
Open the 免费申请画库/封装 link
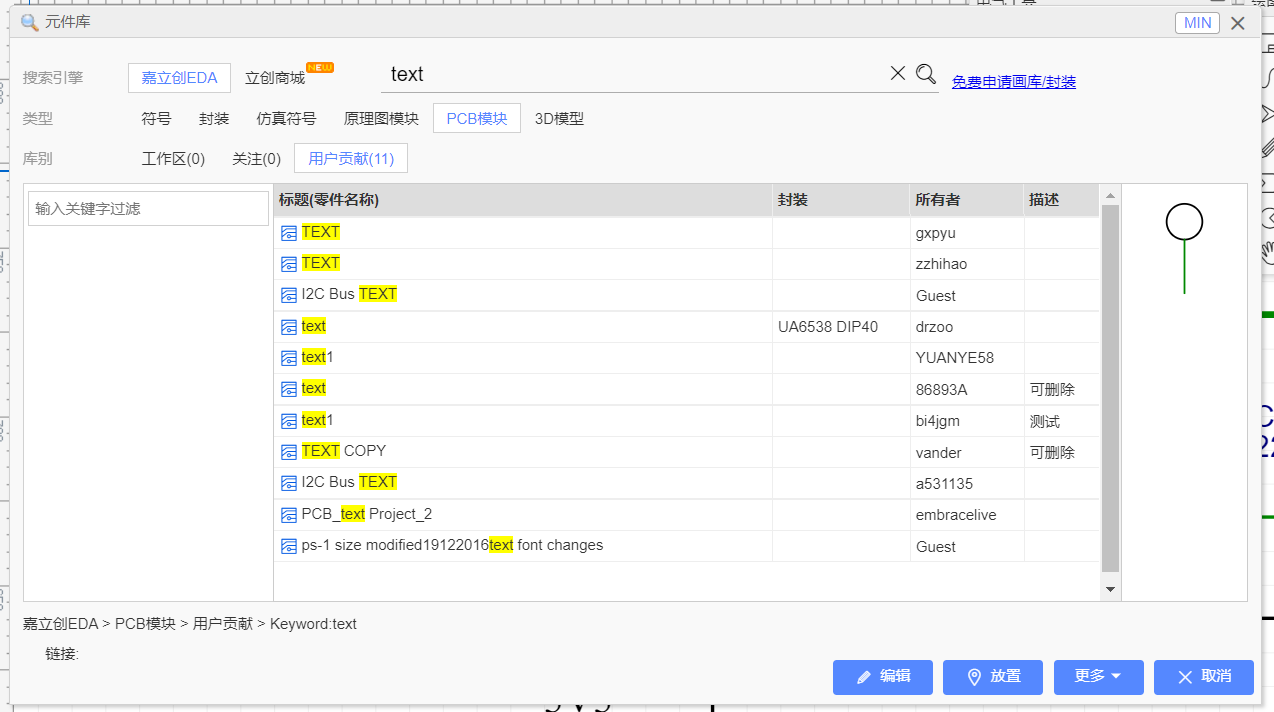(1013, 82)
